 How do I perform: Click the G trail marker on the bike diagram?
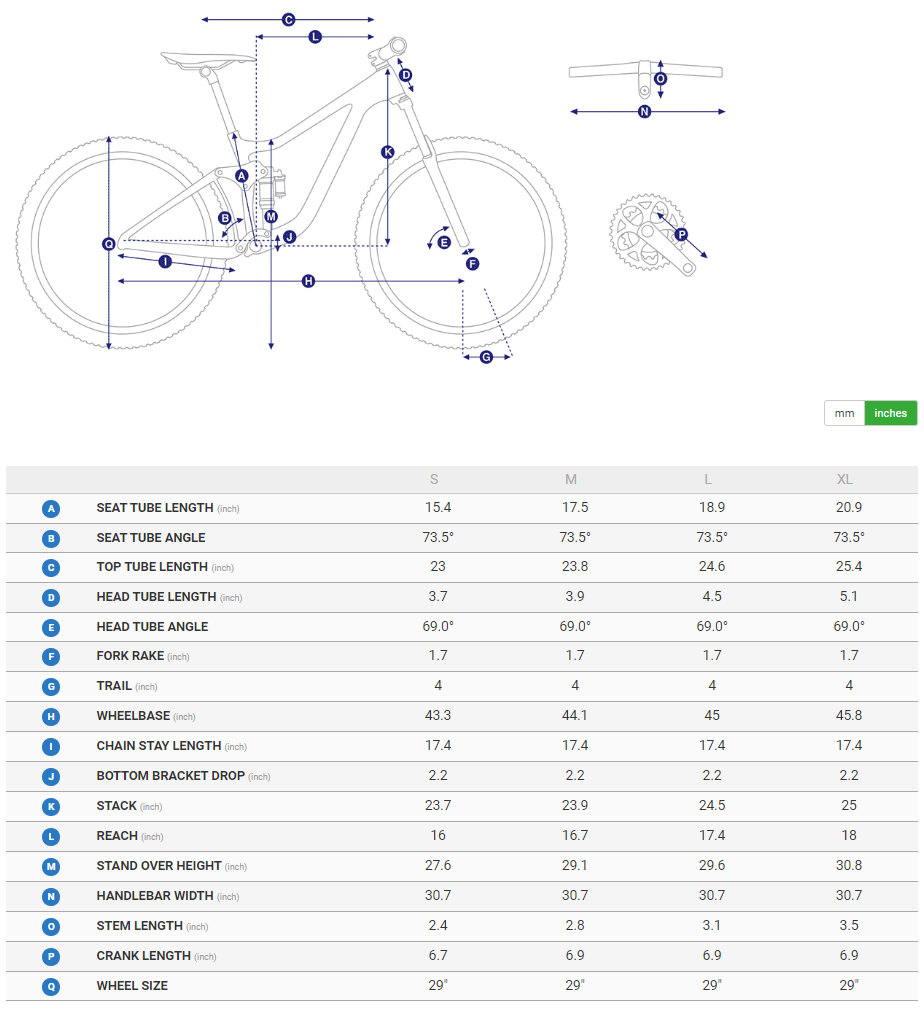point(486,357)
